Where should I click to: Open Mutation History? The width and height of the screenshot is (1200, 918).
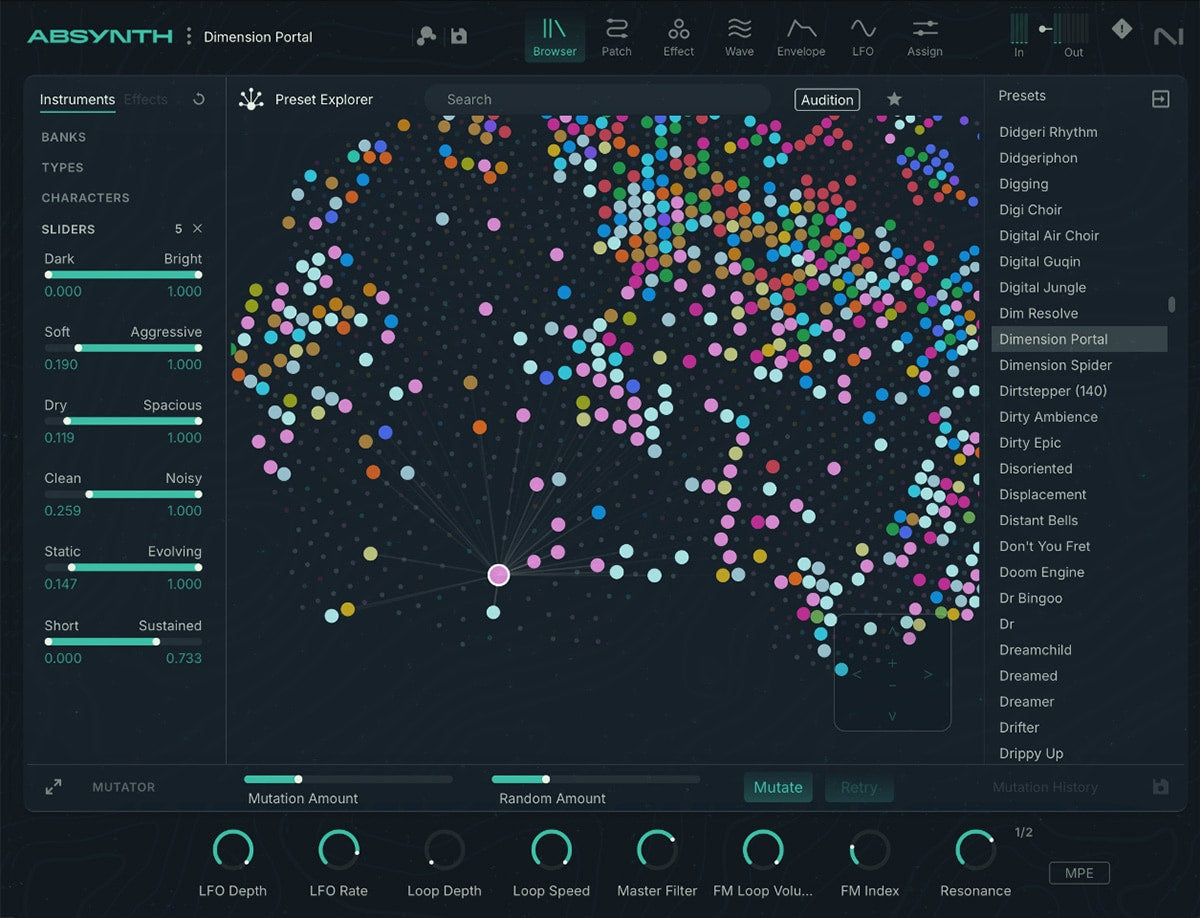pyautogui.click(x=1045, y=787)
